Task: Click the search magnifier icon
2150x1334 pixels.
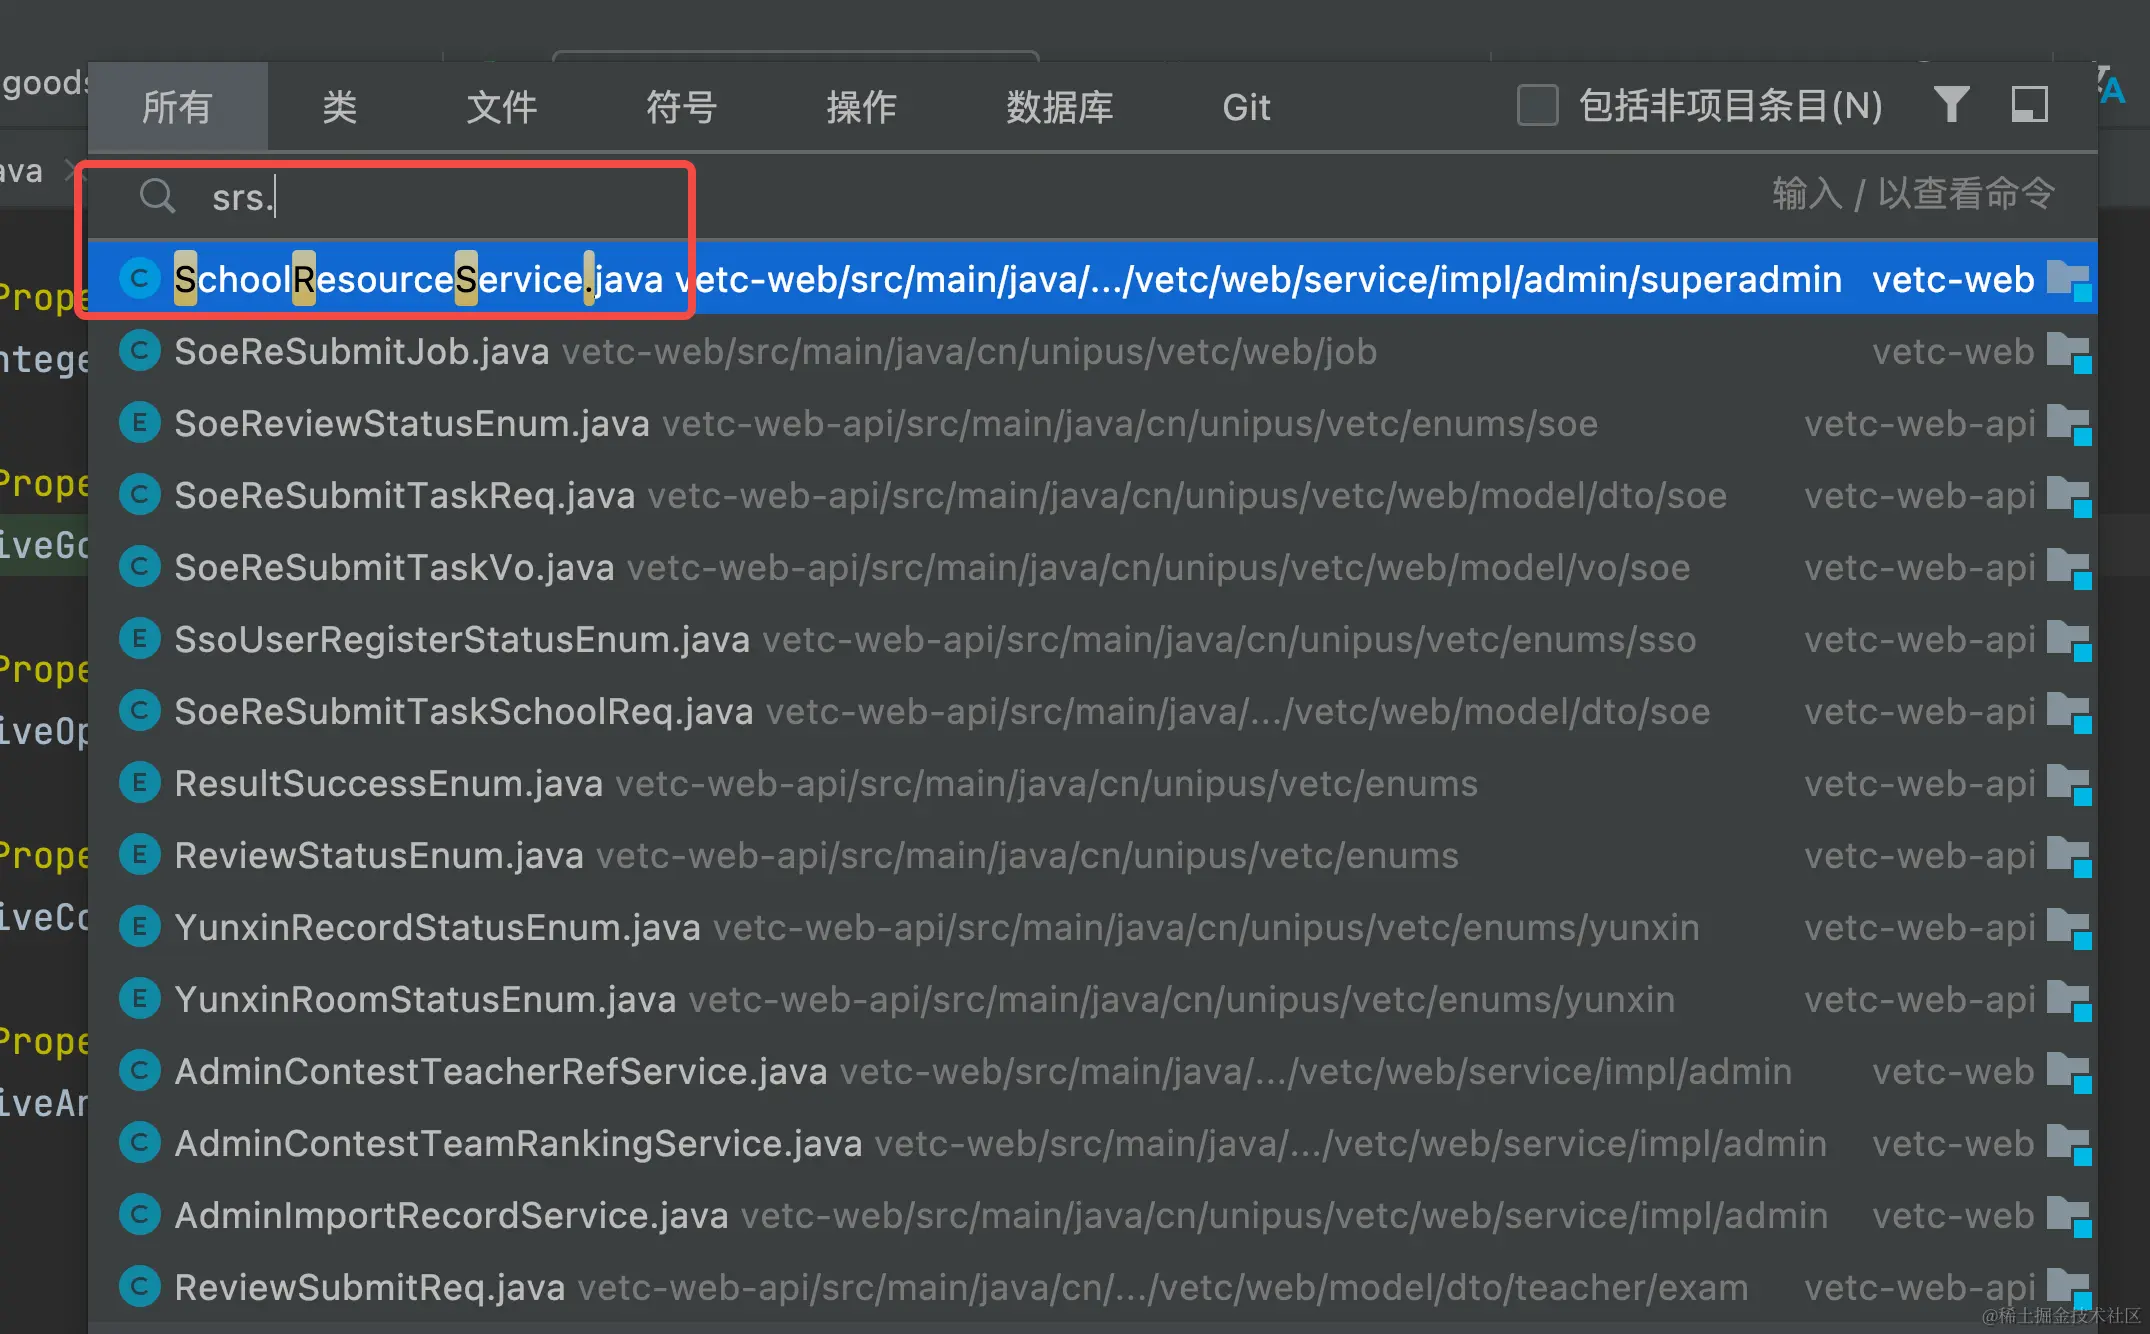Action: (x=157, y=196)
